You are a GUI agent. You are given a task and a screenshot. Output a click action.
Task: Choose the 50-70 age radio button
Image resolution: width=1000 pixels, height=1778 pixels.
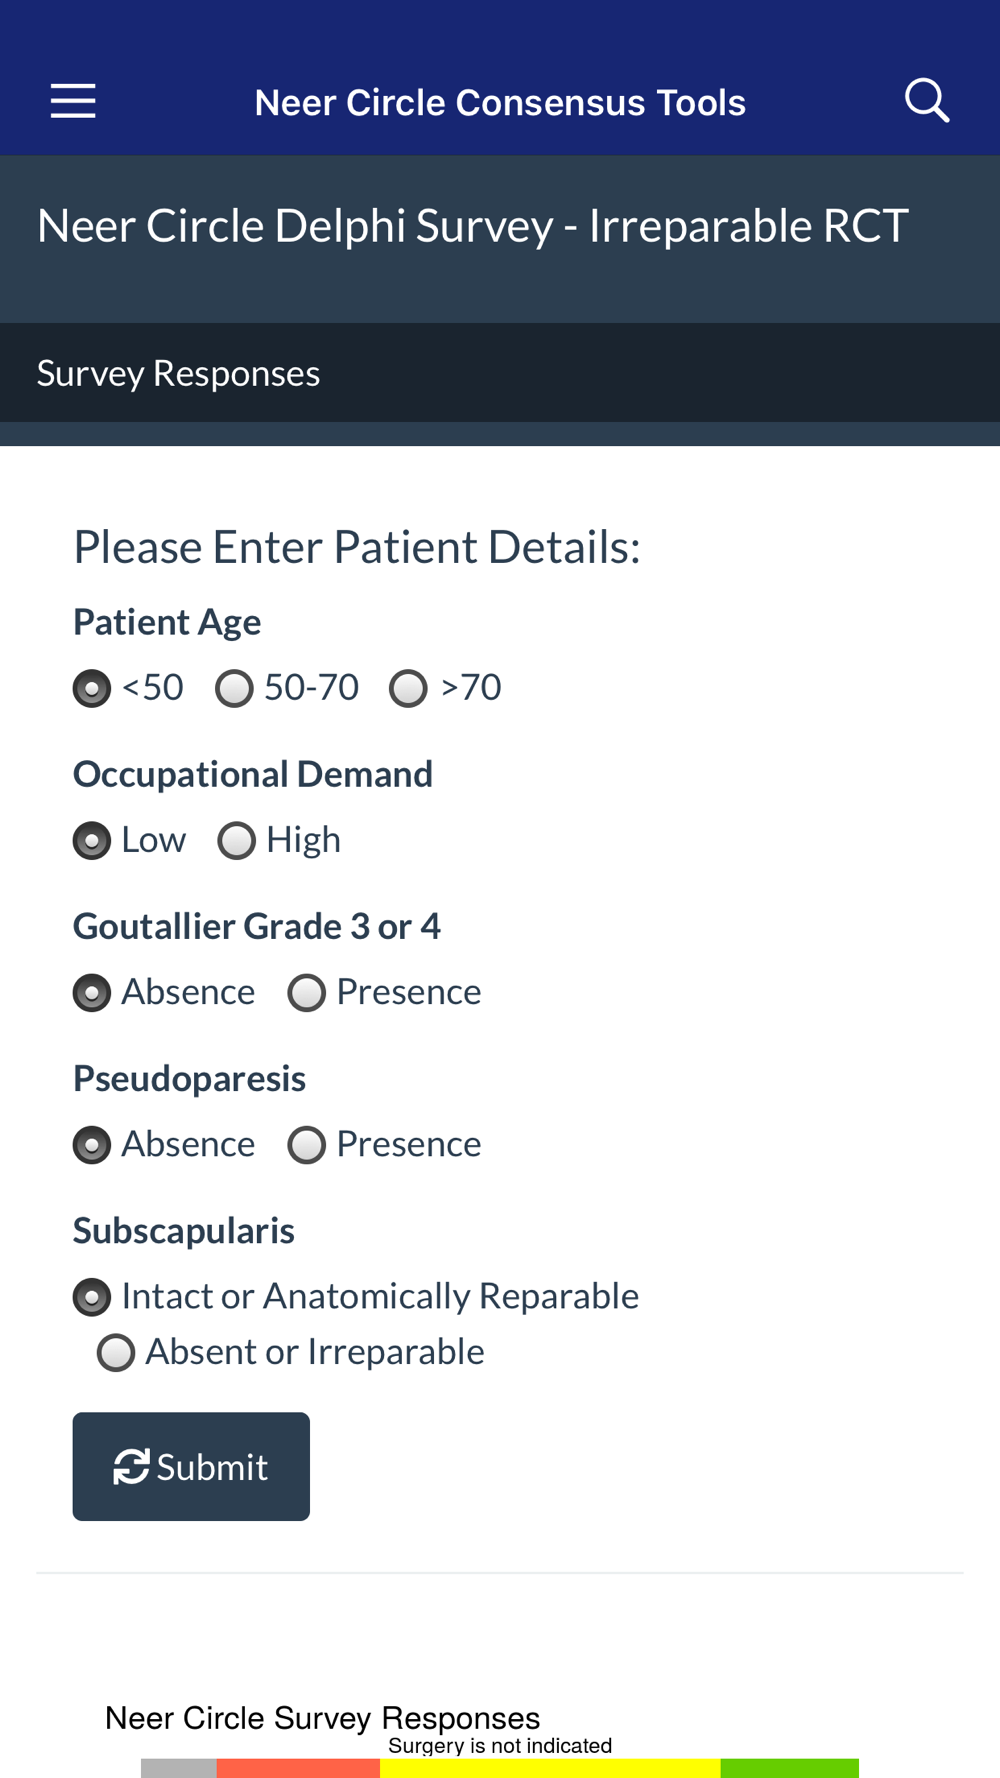click(x=235, y=688)
